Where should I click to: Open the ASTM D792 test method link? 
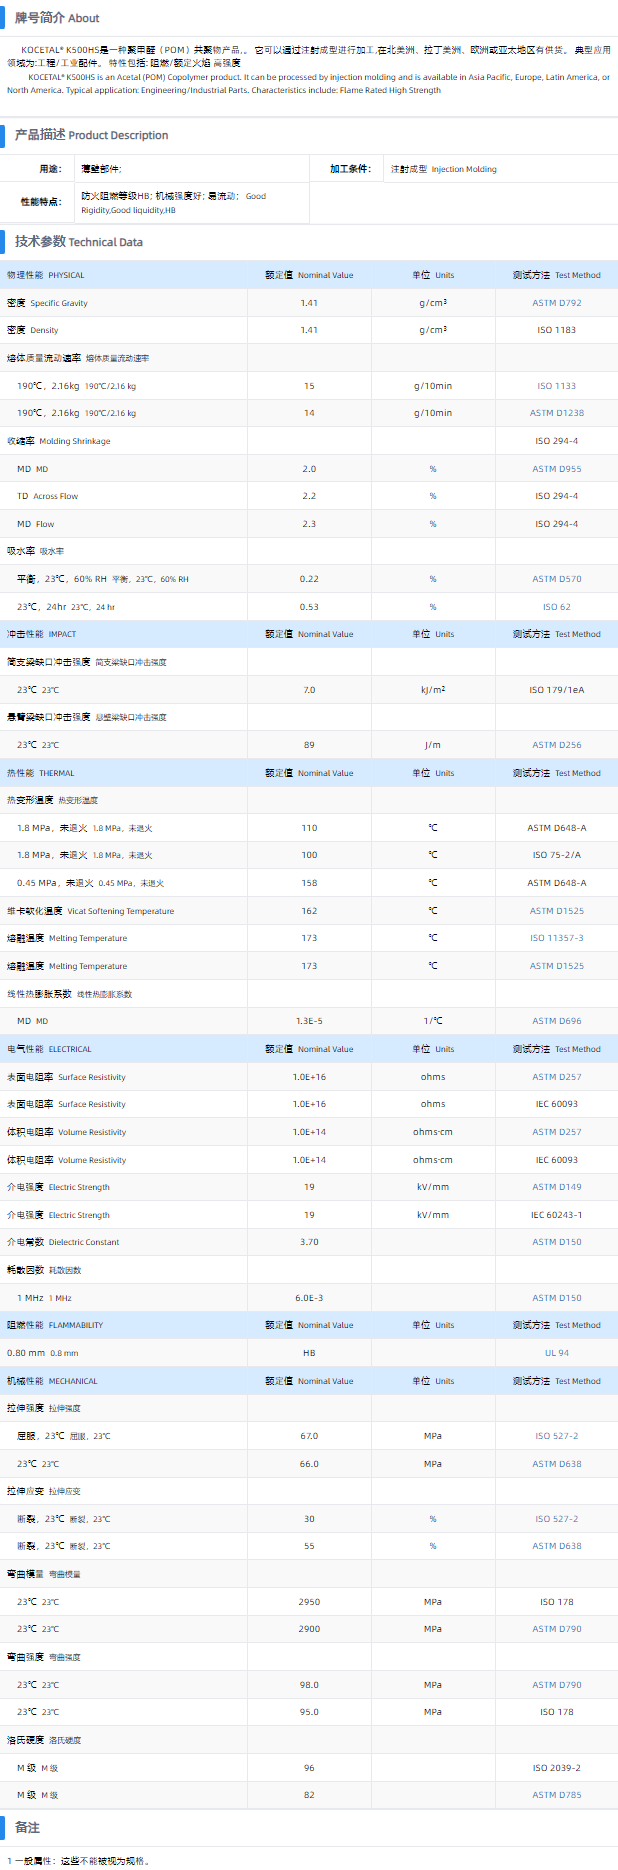pos(556,303)
